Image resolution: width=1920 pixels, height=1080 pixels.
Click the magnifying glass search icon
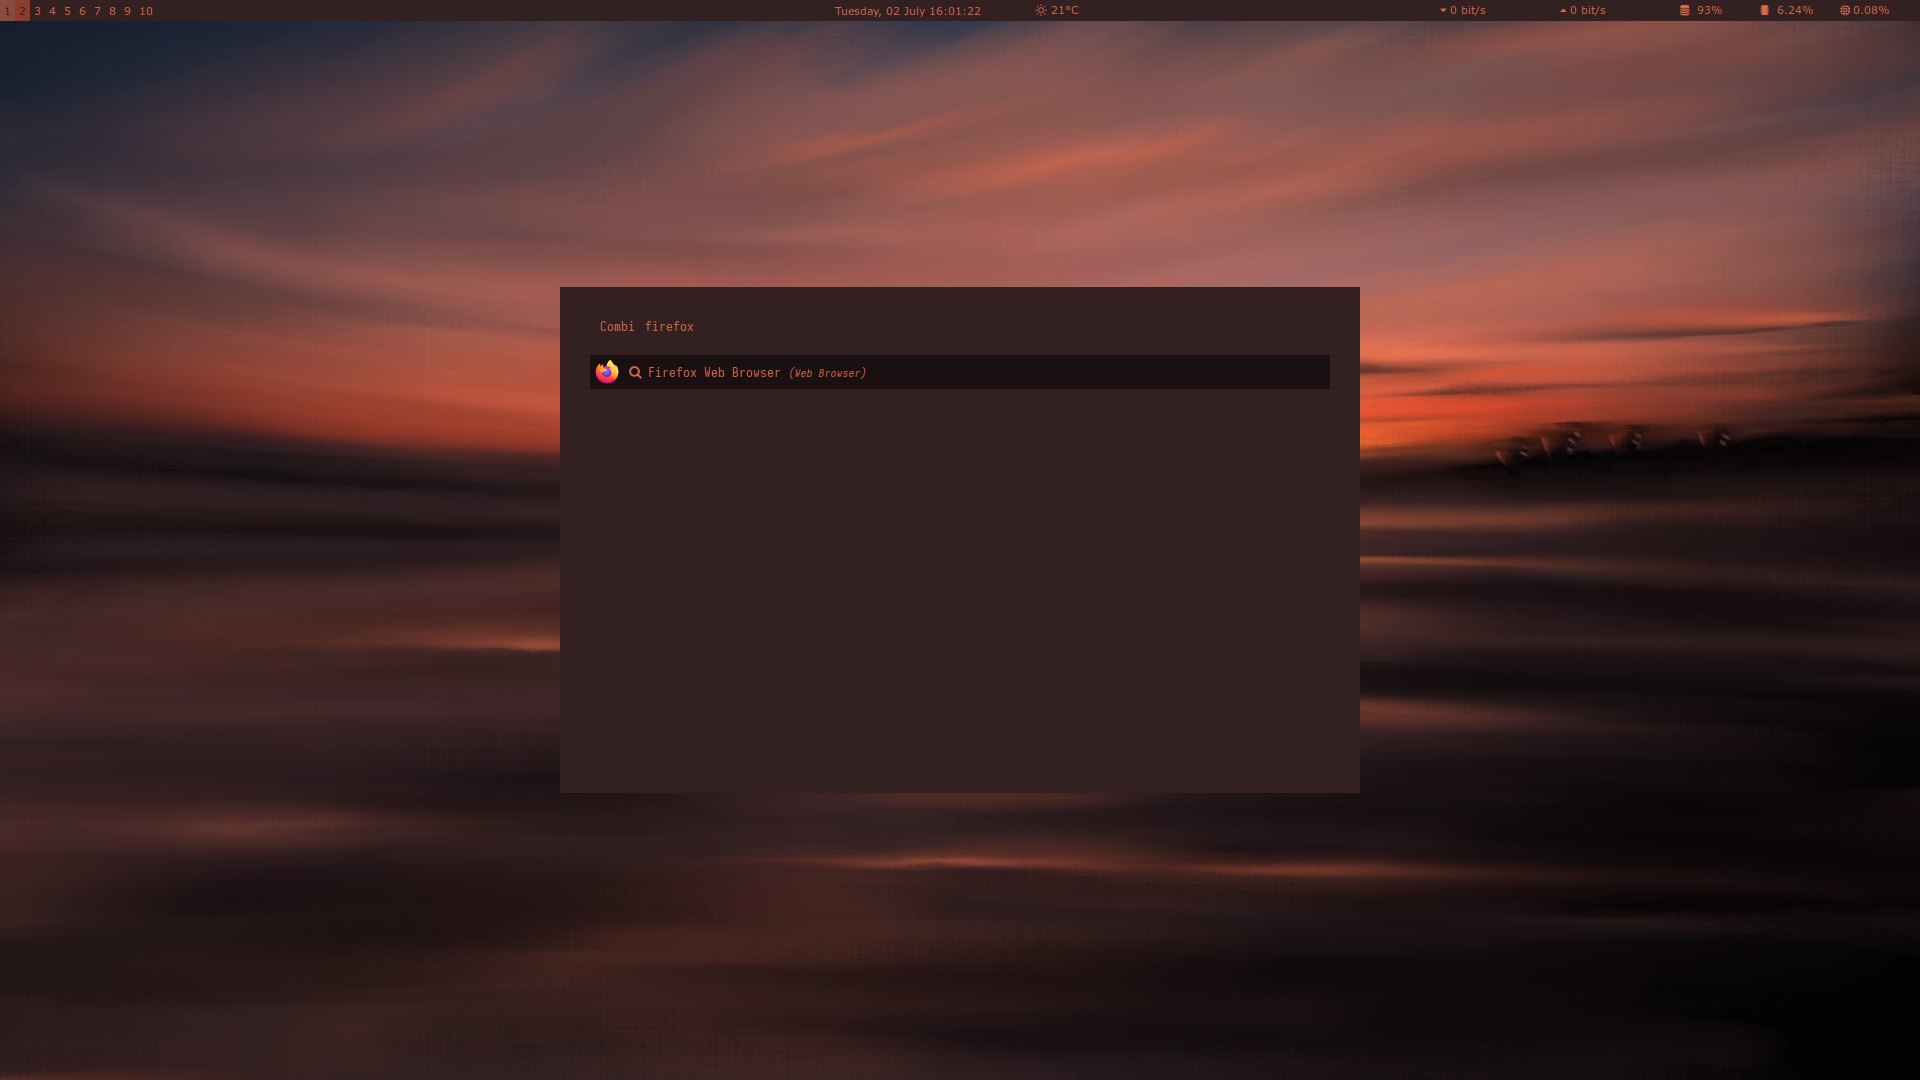(635, 372)
